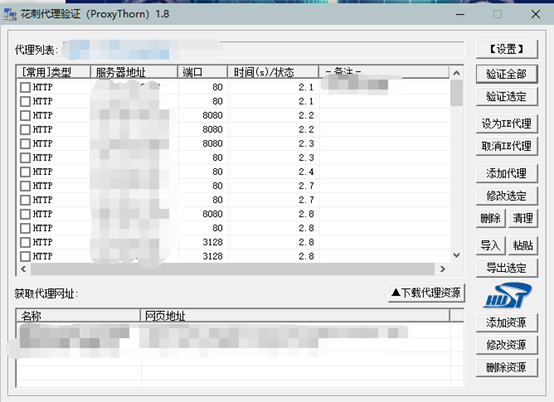Click 添加资源 add resource button
This screenshot has height=402, width=554.
tap(507, 322)
